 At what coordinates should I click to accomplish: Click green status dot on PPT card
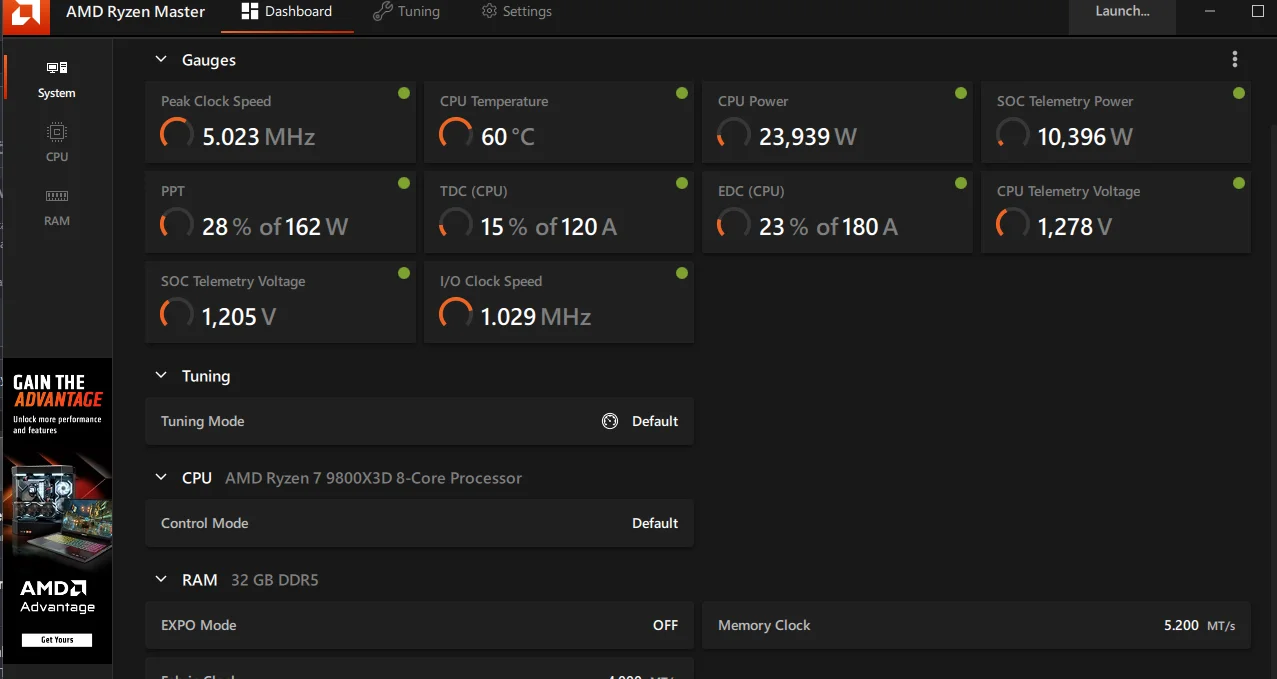[x=404, y=183]
